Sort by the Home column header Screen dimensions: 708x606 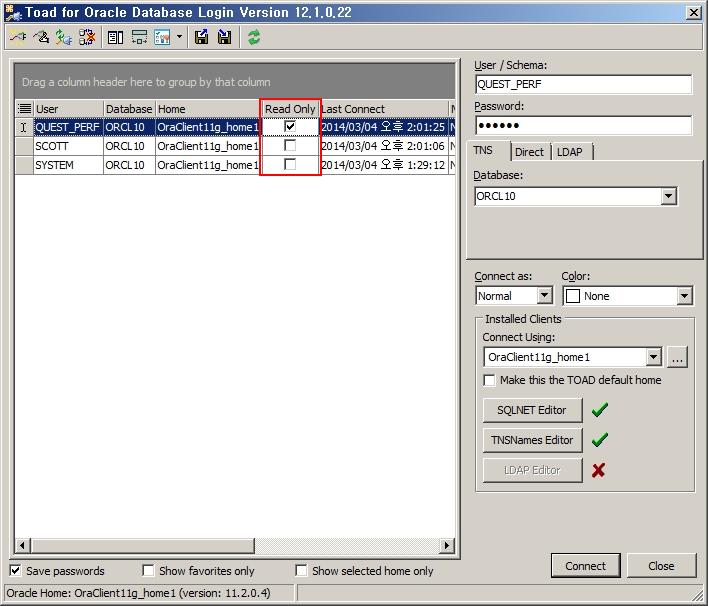pos(208,109)
